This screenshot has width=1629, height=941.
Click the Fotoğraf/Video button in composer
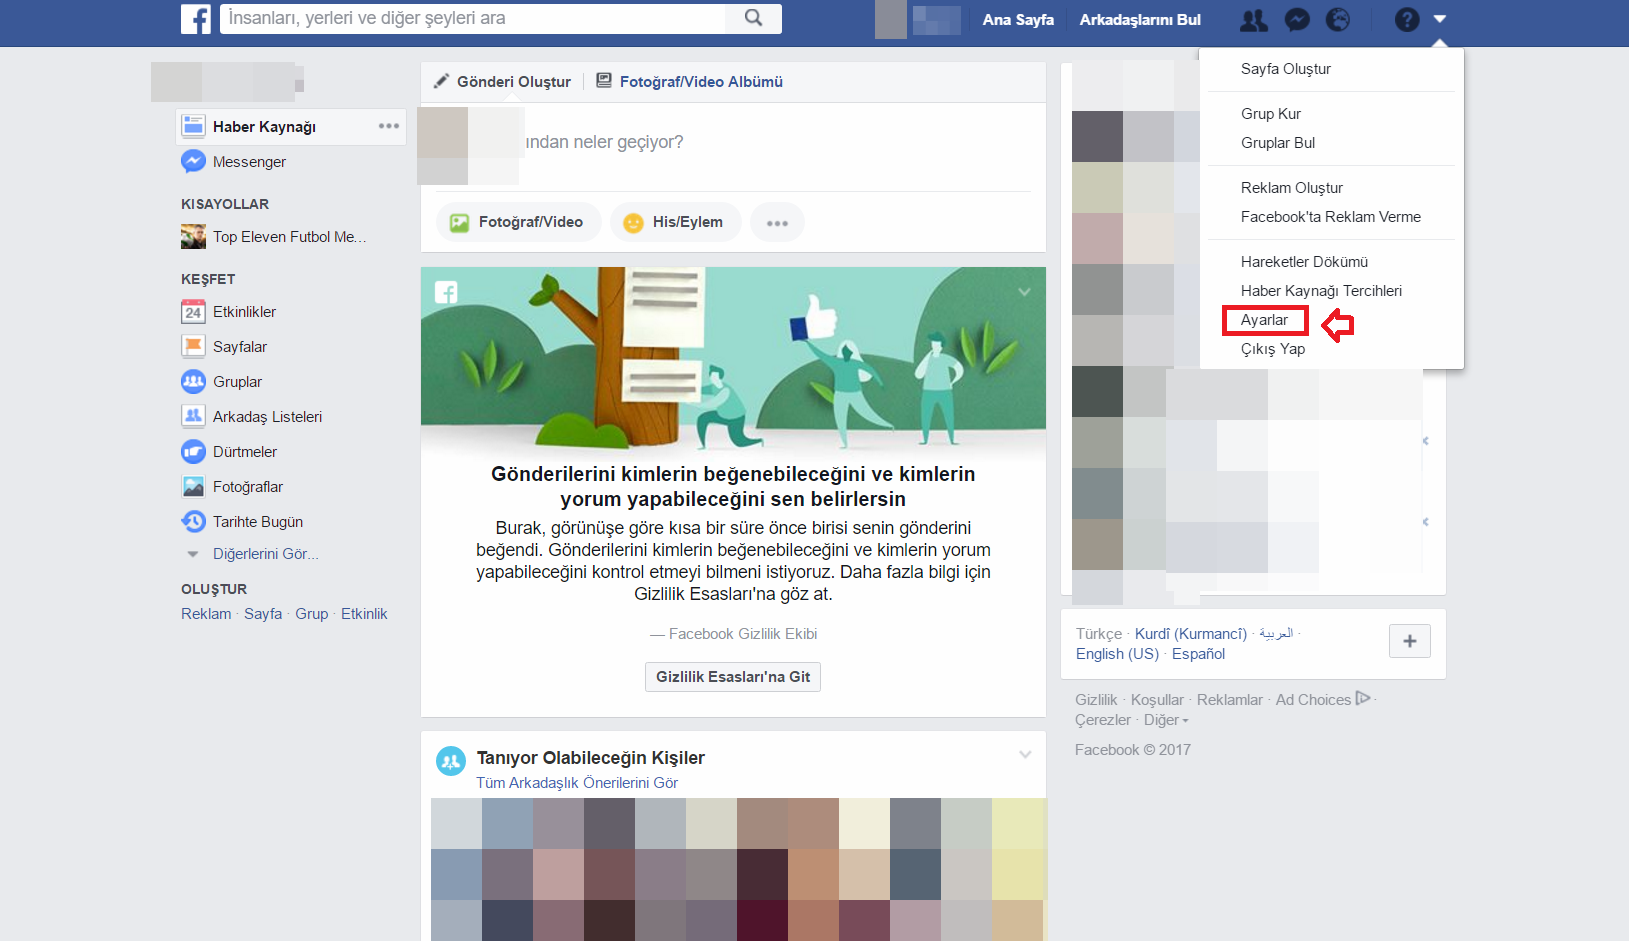tap(518, 222)
